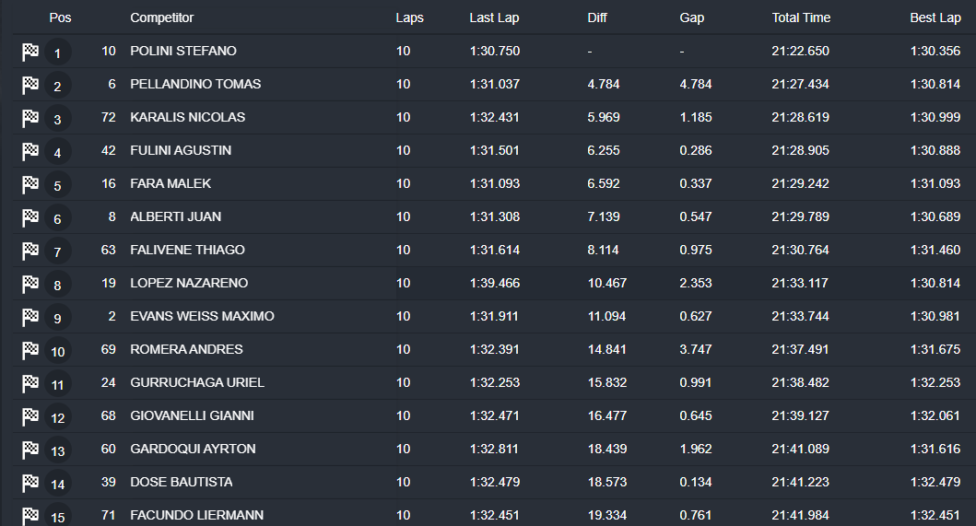Click the flag icon in DOSE BAUTISTA row
This screenshot has height=526, width=976.
(x=30, y=482)
